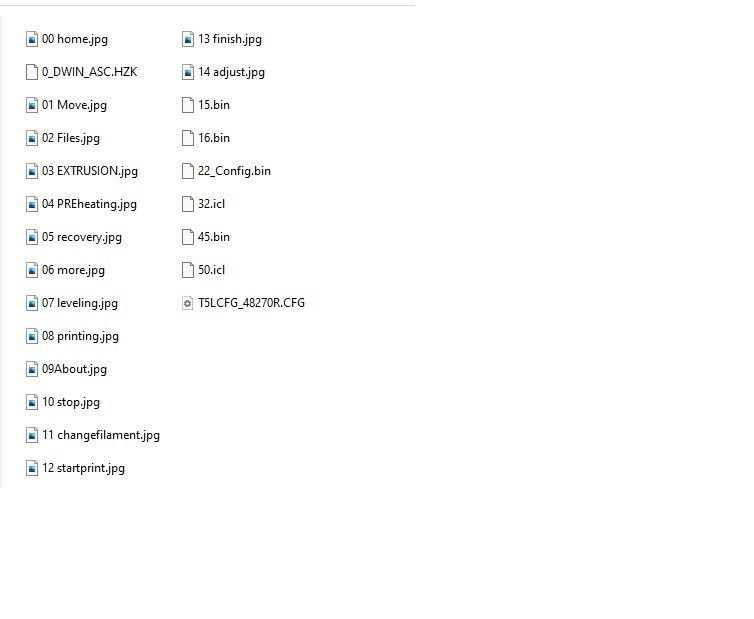
Task: Click the image icon beside 12 startprint.jpg
Action: [x=32, y=468]
